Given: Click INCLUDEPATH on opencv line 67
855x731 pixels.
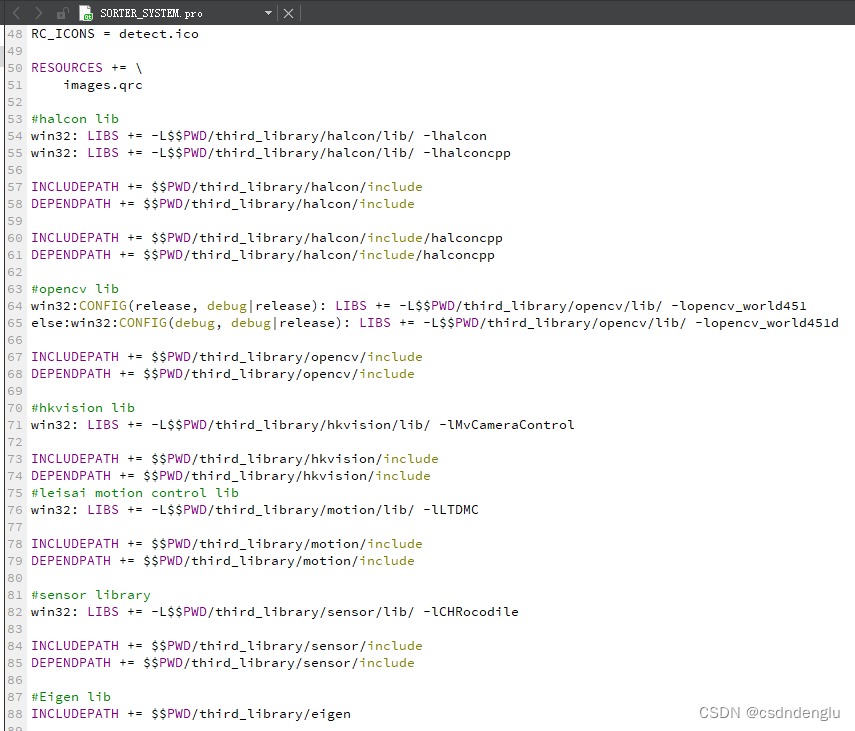Looking at the screenshot, I should (x=75, y=357).
